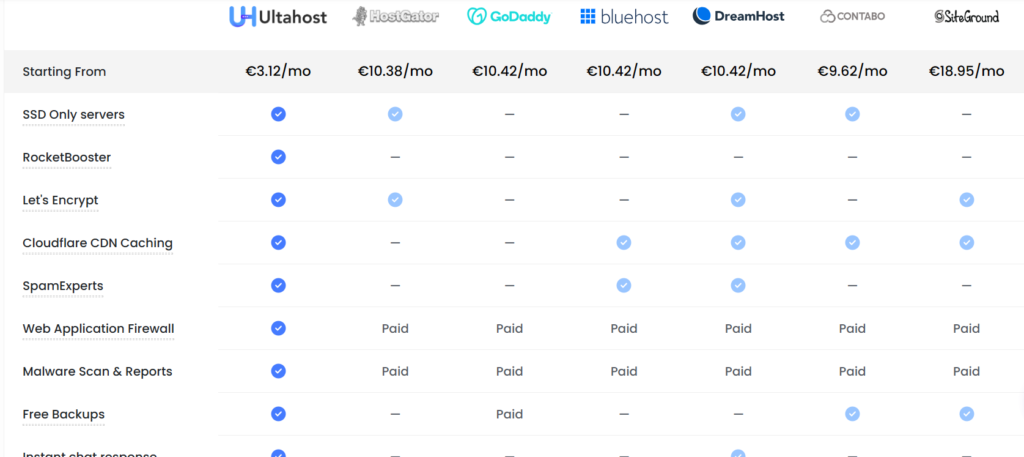Click Ultahost's Let's Encrypt checkmark
1024x457 pixels.
coord(278,200)
